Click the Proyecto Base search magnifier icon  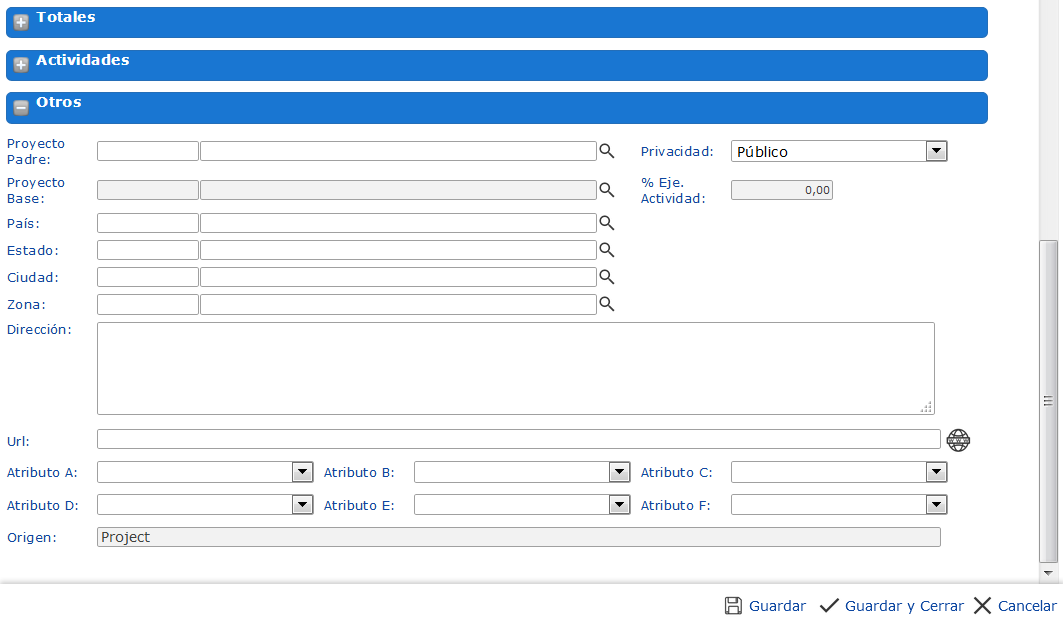click(606, 190)
